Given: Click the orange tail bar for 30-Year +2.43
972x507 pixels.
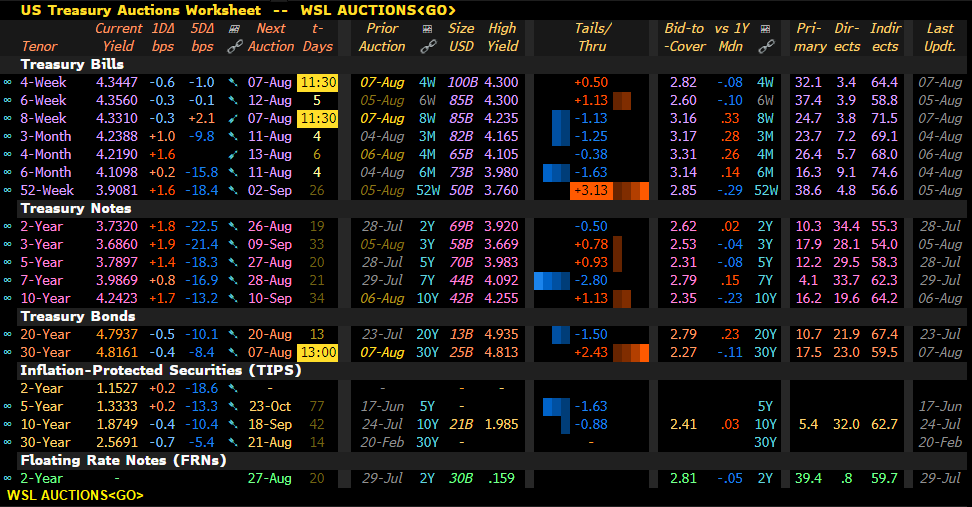Looking at the screenshot, I should pyautogui.click(x=631, y=352).
